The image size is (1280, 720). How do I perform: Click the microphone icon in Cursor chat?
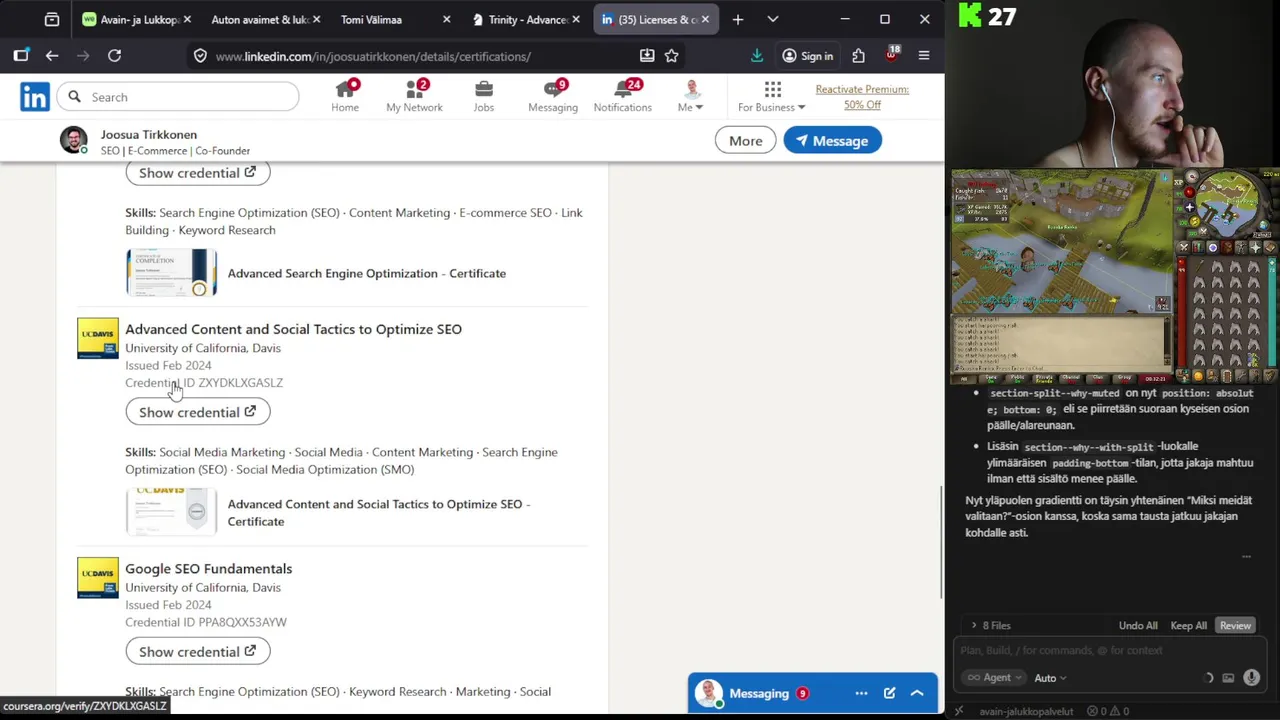point(1251,678)
